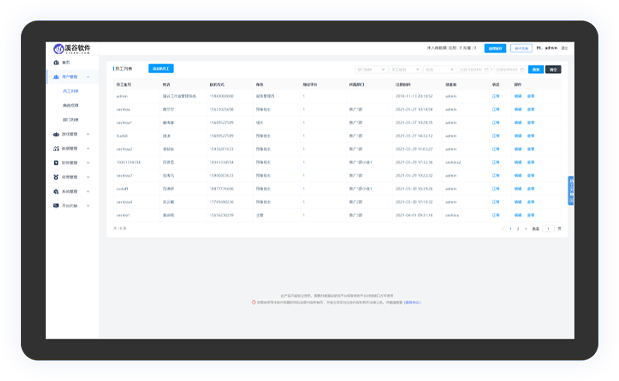Click the company logo at top left
Viewport: 619px width, 381px height.
(72, 49)
